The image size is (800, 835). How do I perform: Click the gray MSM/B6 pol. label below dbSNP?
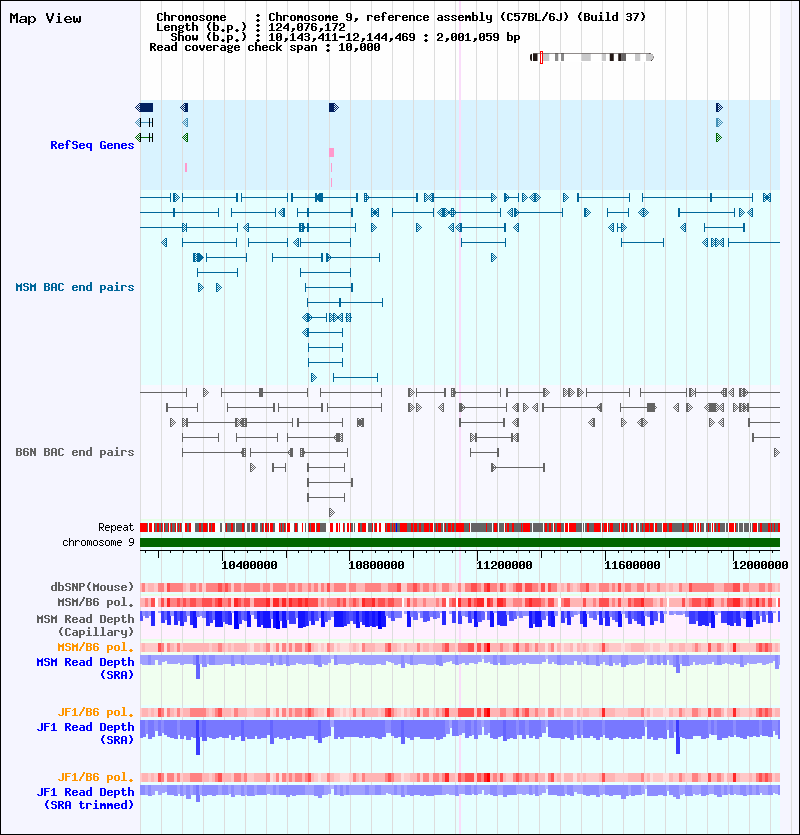95,602
